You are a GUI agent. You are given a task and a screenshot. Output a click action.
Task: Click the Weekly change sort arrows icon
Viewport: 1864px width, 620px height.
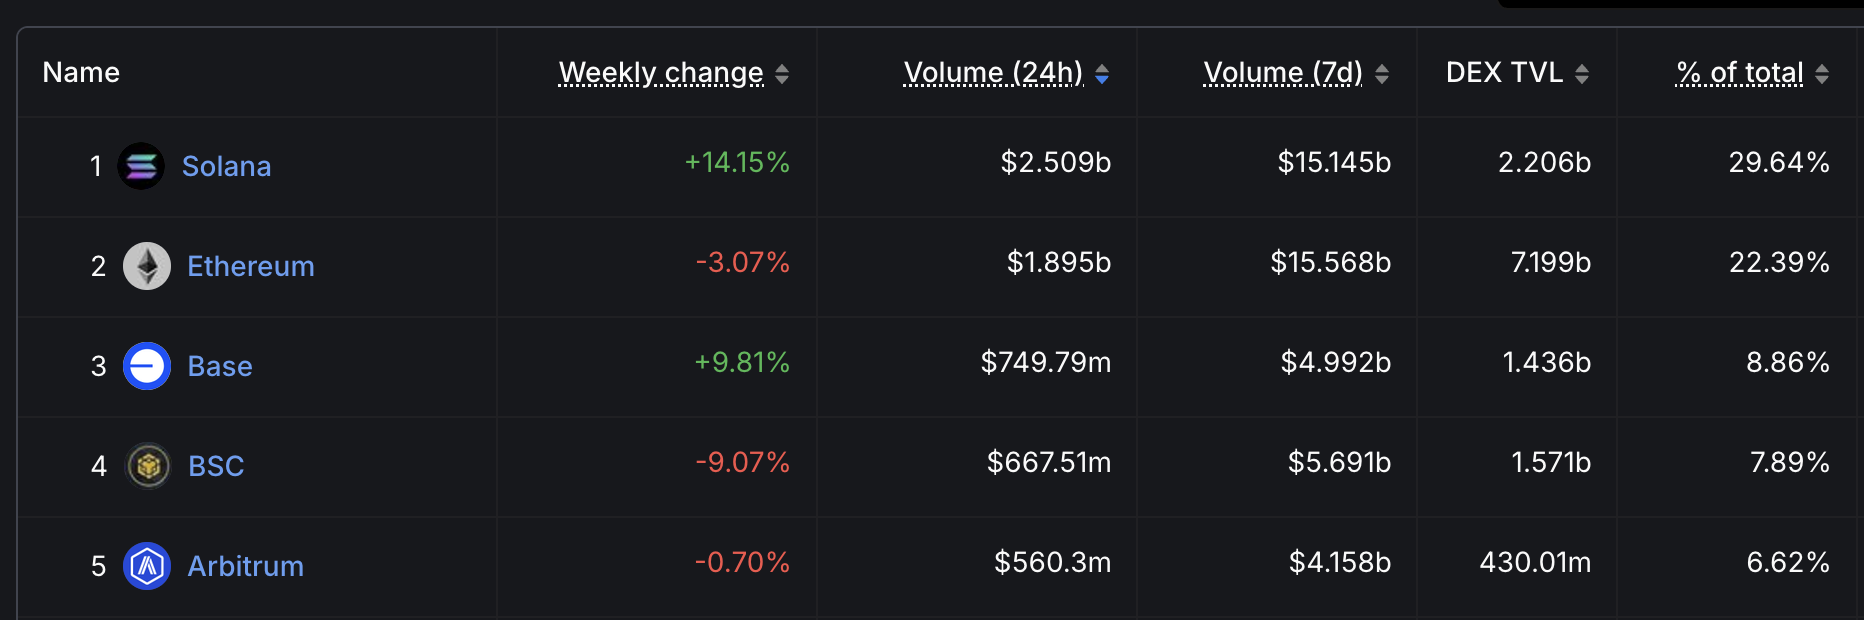click(782, 74)
